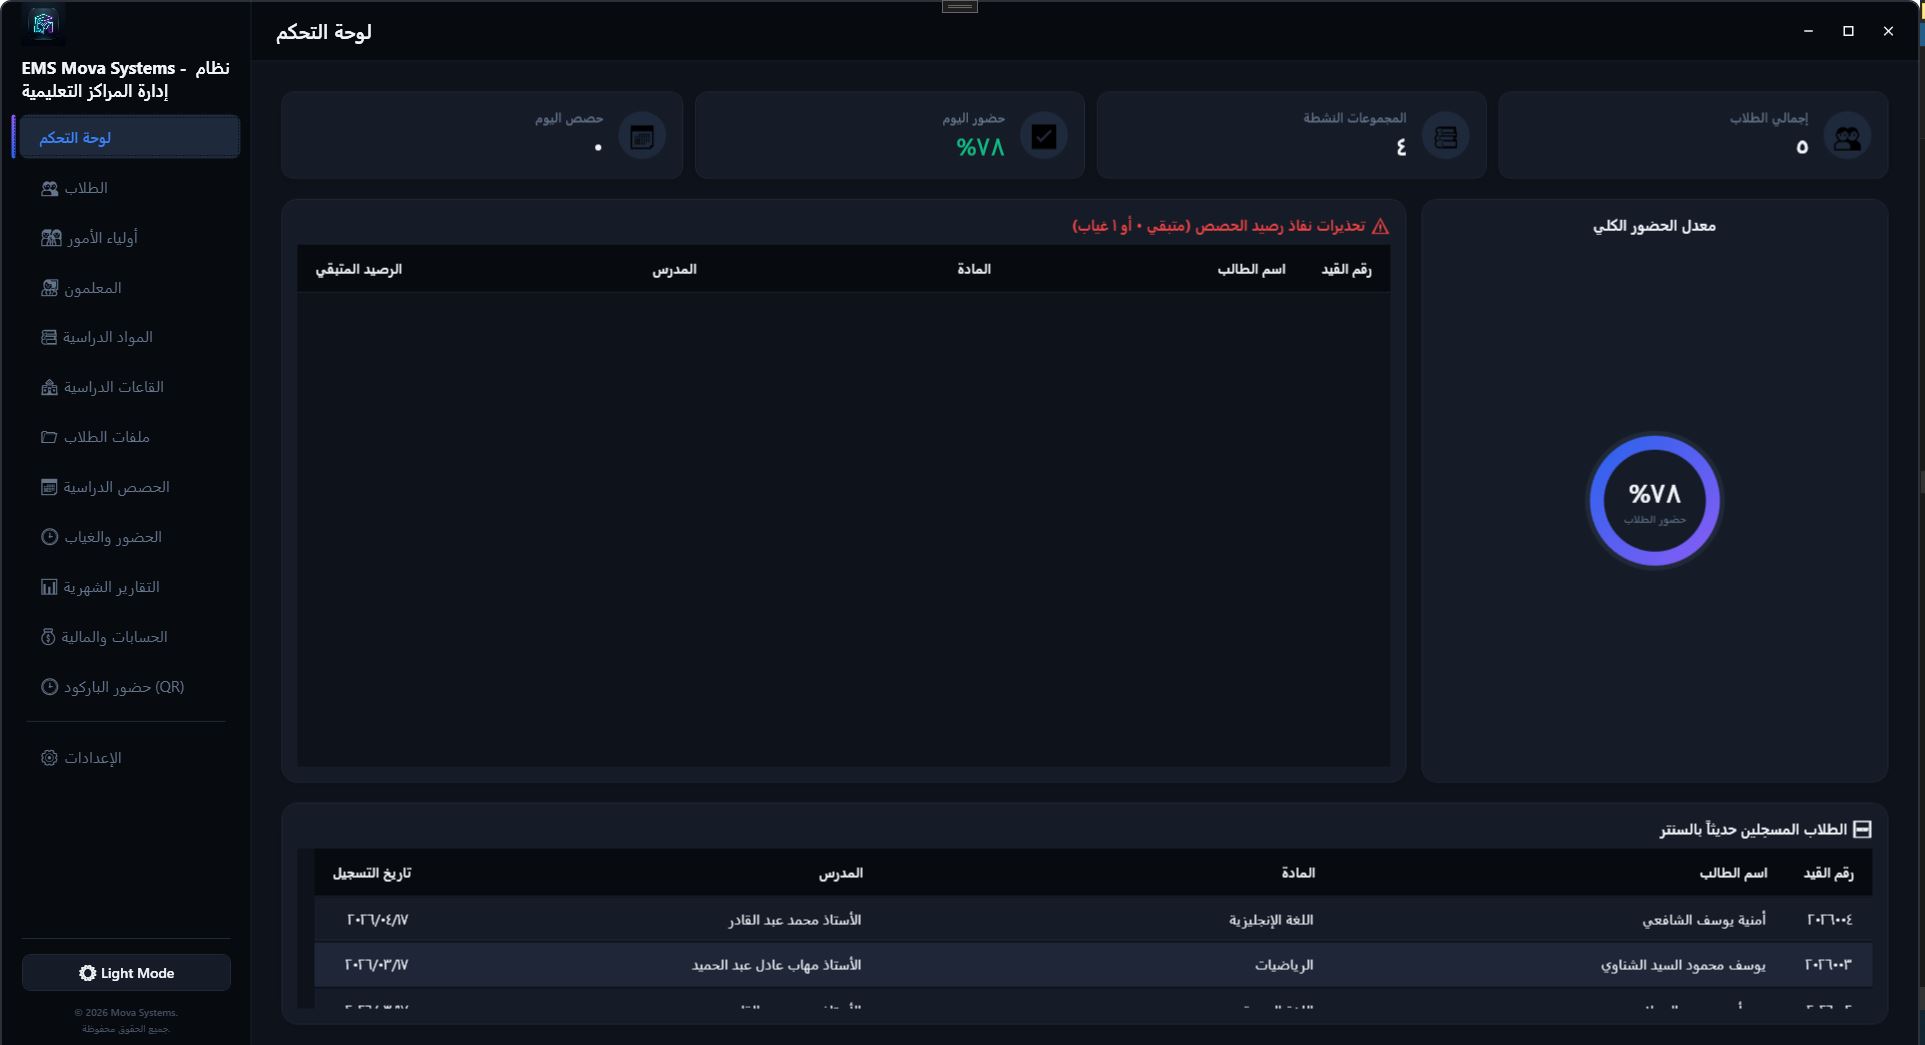Click اسم الطالب header in warnings table

[x=1251, y=269]
